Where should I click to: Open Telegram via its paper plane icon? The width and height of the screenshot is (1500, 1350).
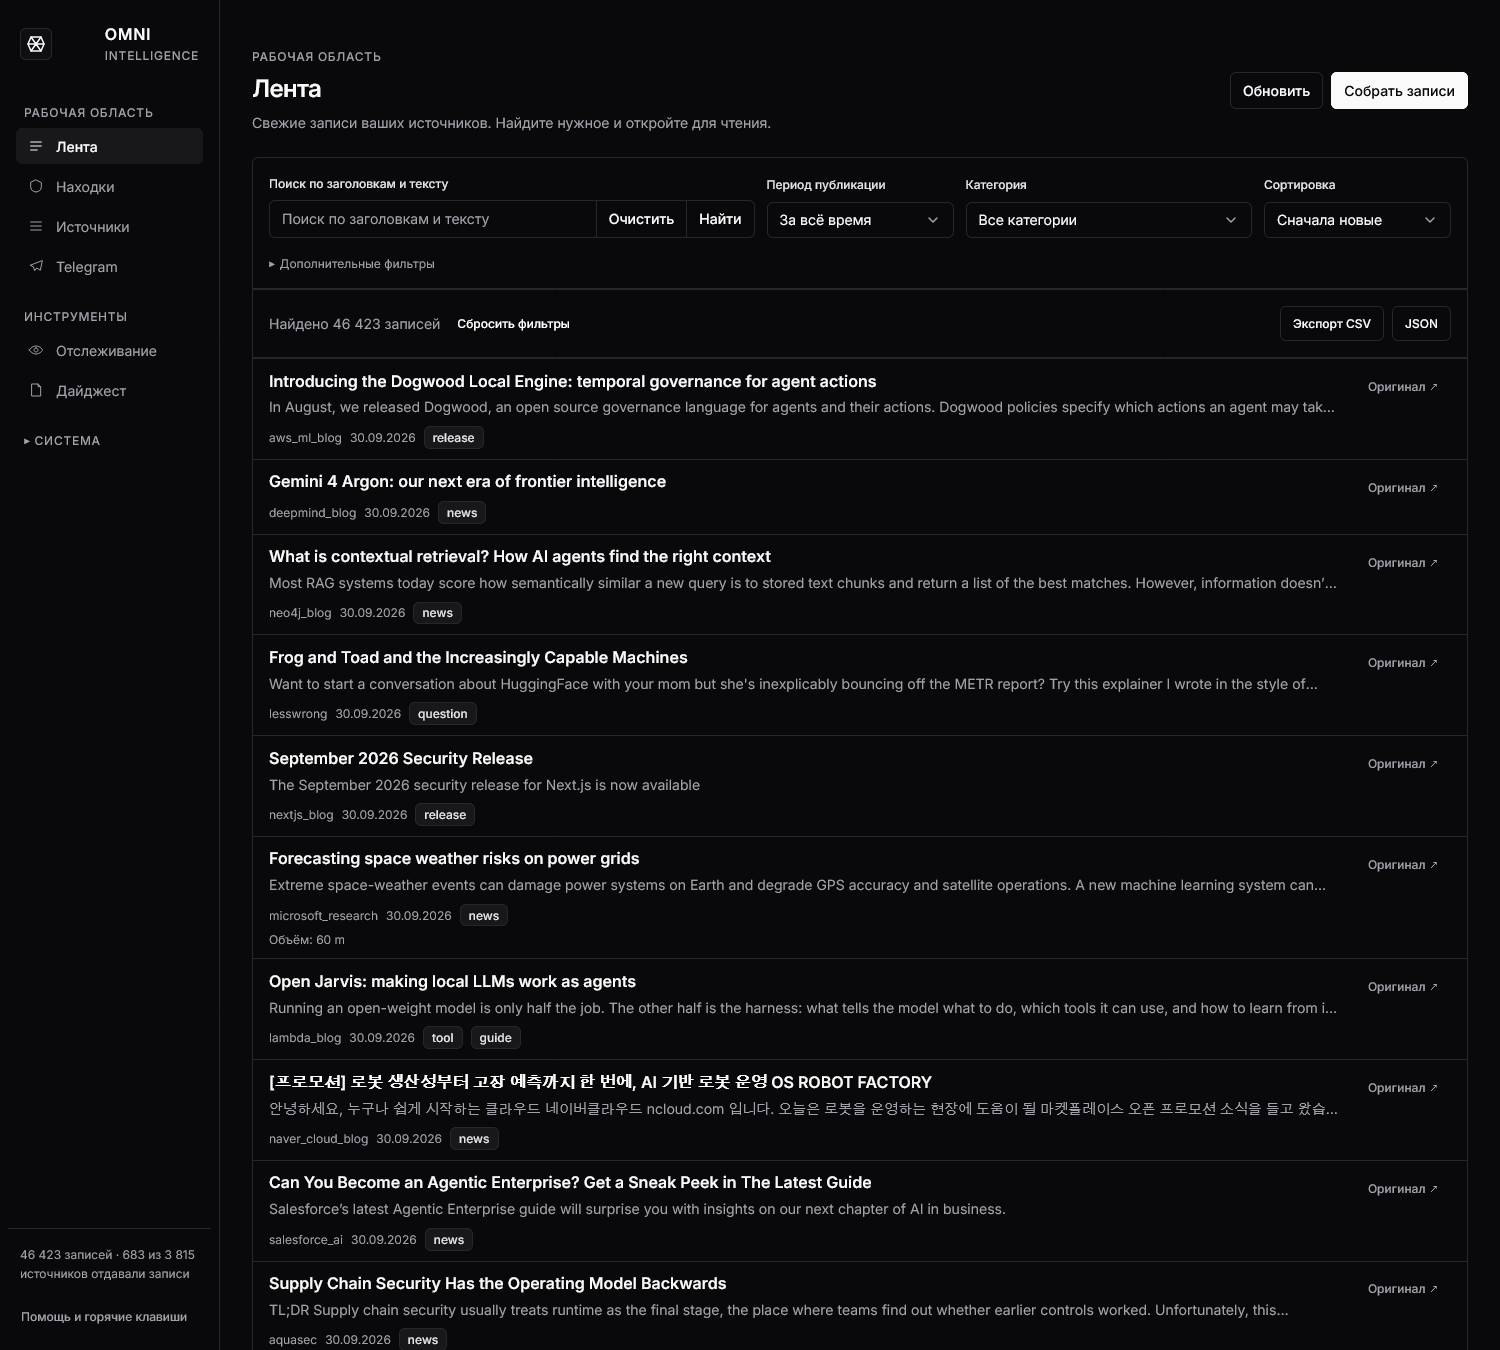coord(36,266)
